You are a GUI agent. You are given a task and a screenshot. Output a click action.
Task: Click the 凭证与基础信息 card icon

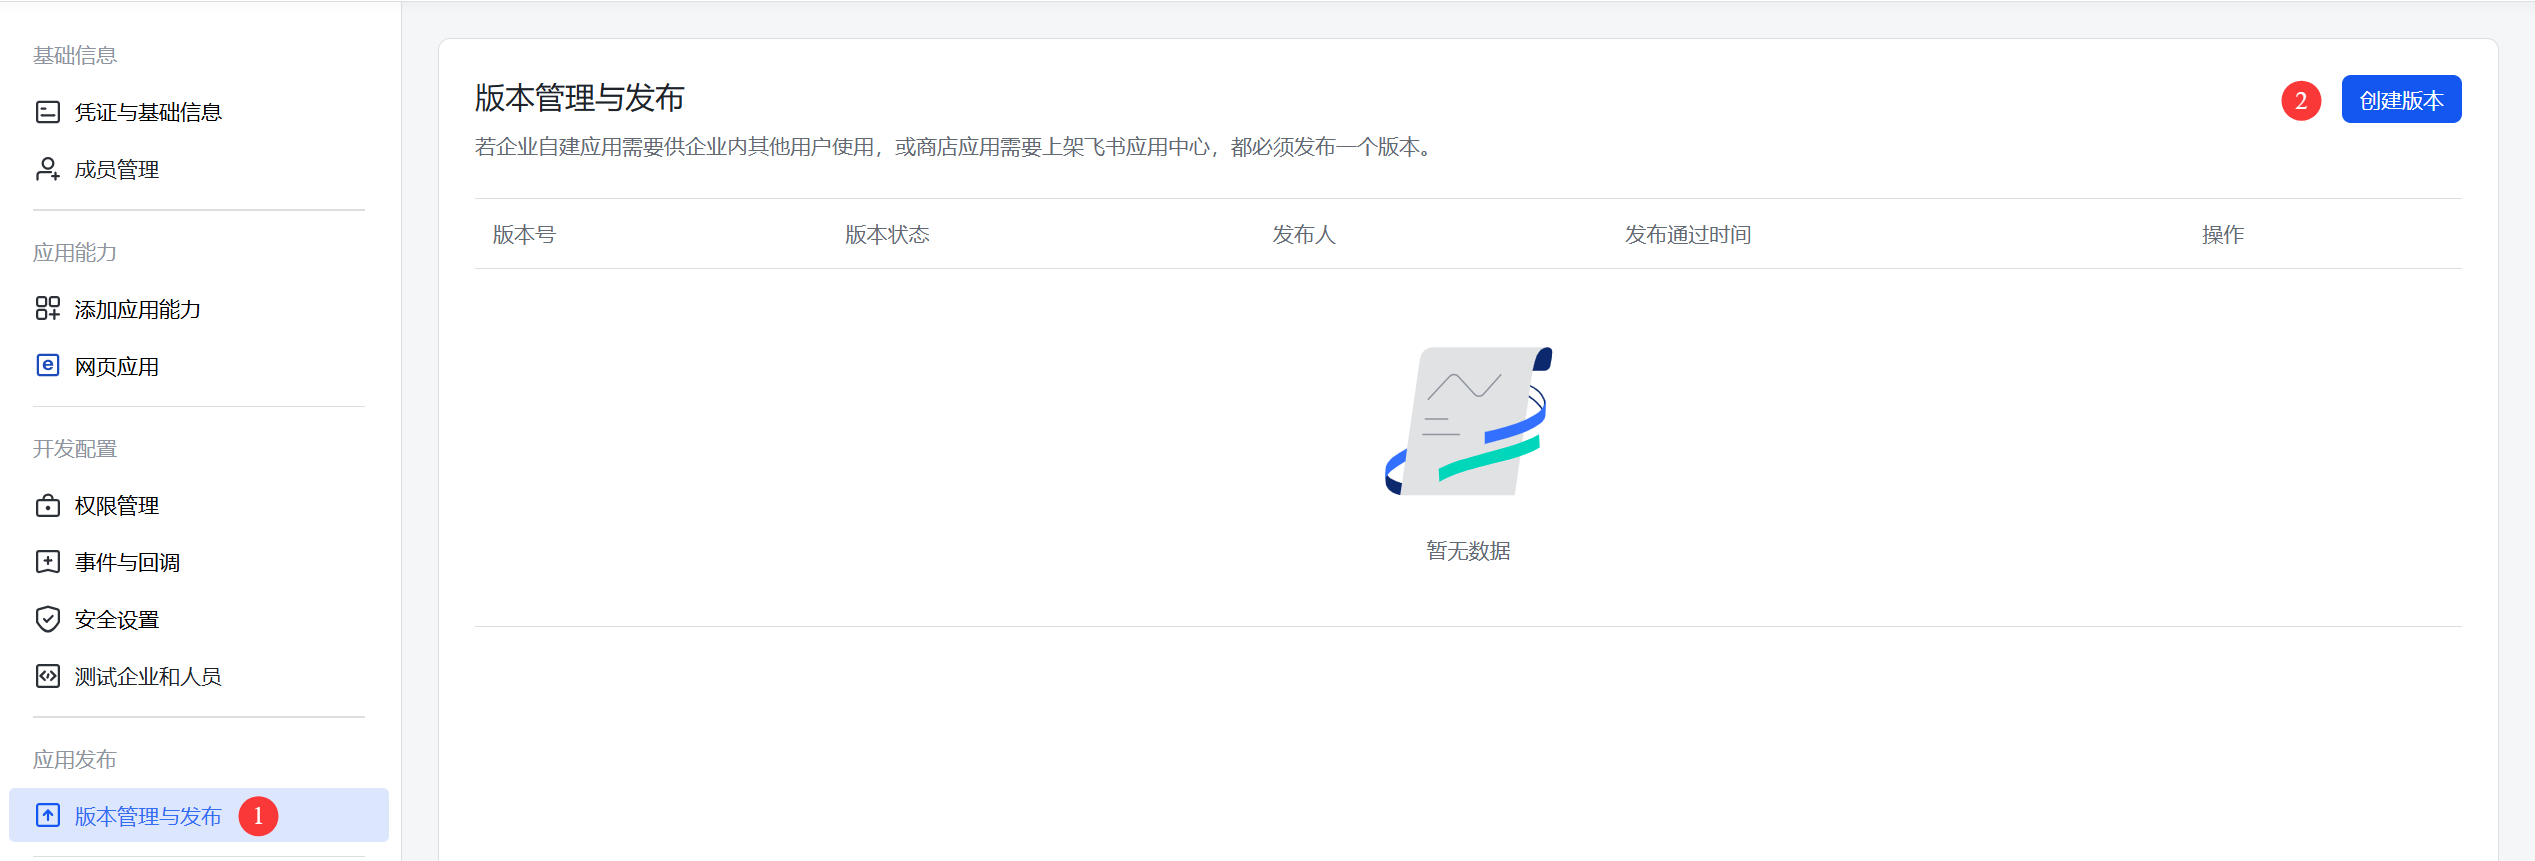[x=47, y=112]
